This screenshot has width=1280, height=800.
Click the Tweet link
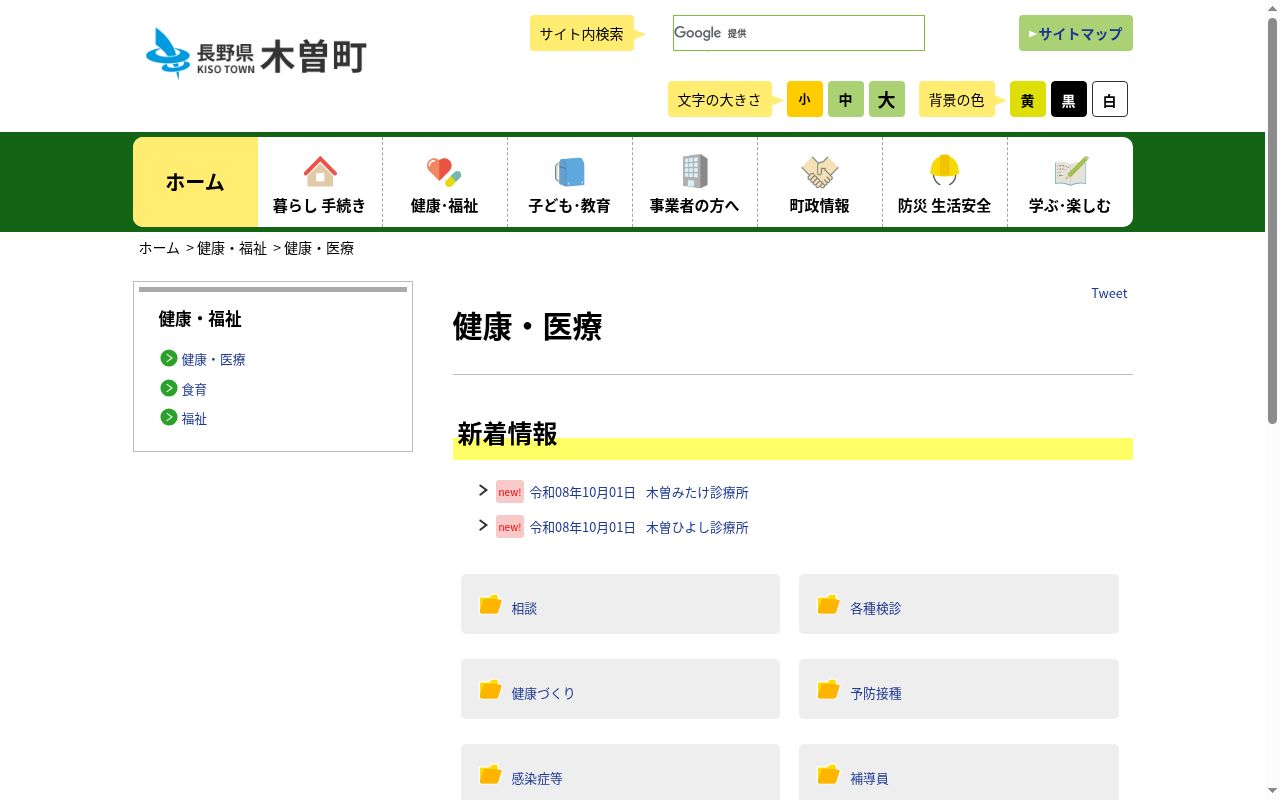coord(1109,293)
